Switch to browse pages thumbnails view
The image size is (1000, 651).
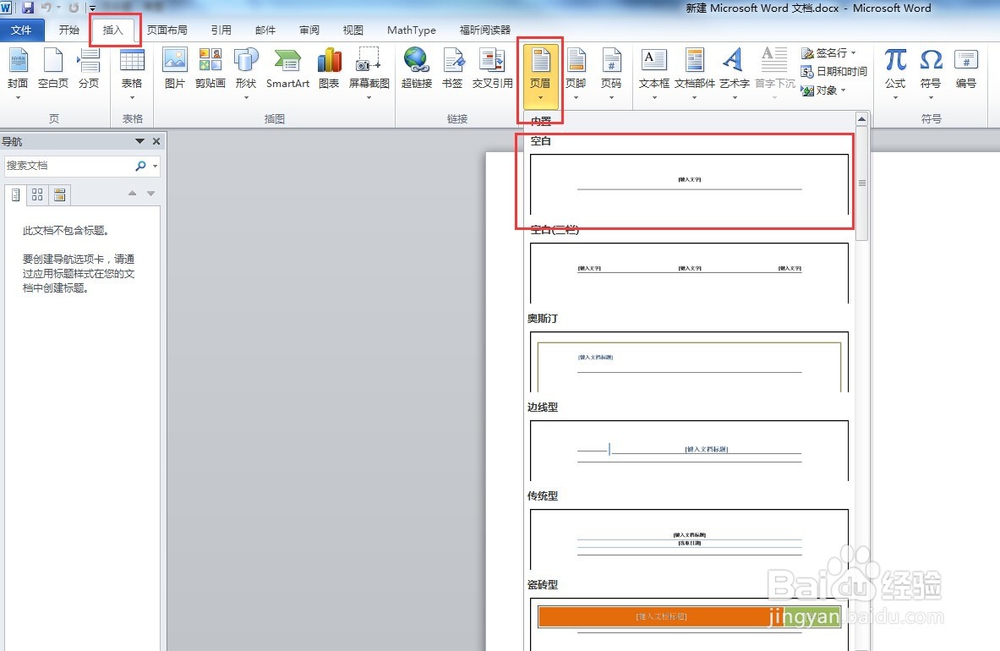tap(38, 194)
